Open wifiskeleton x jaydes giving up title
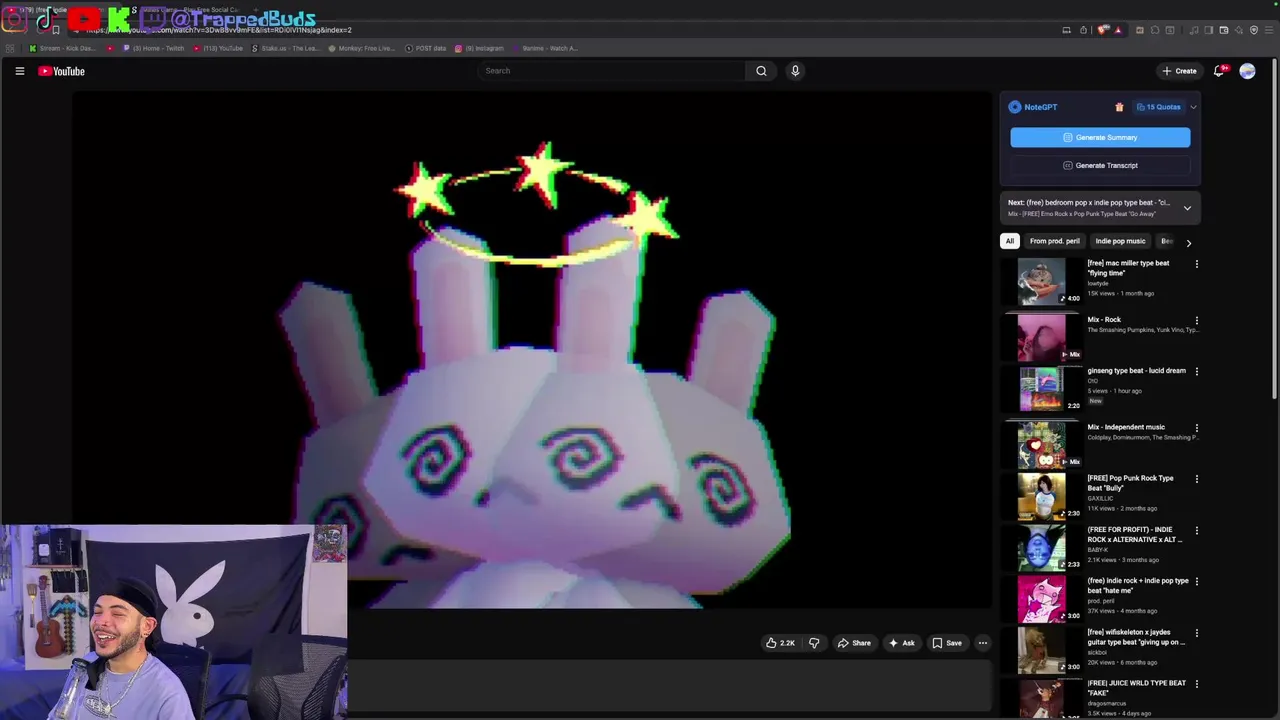The width and height of the screenshot is (1280, 720). point(1136,637)
